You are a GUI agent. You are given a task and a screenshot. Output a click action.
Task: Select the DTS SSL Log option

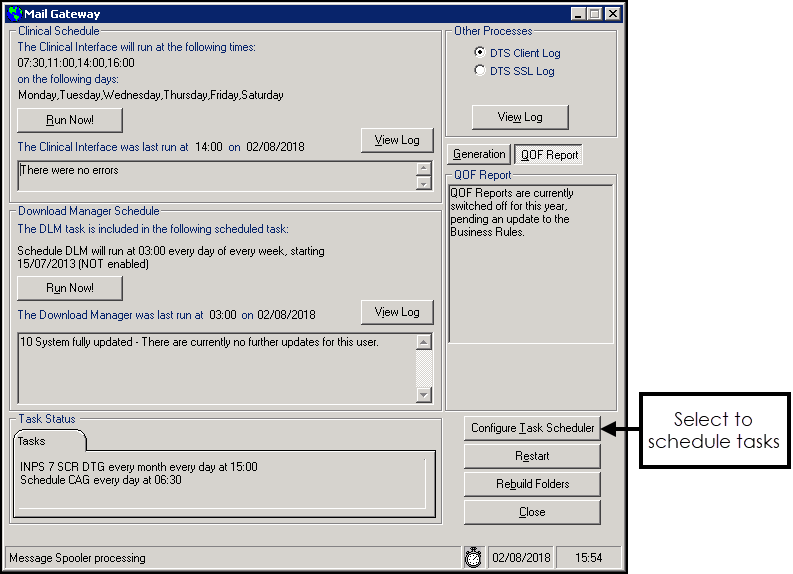tap(480, 71)
